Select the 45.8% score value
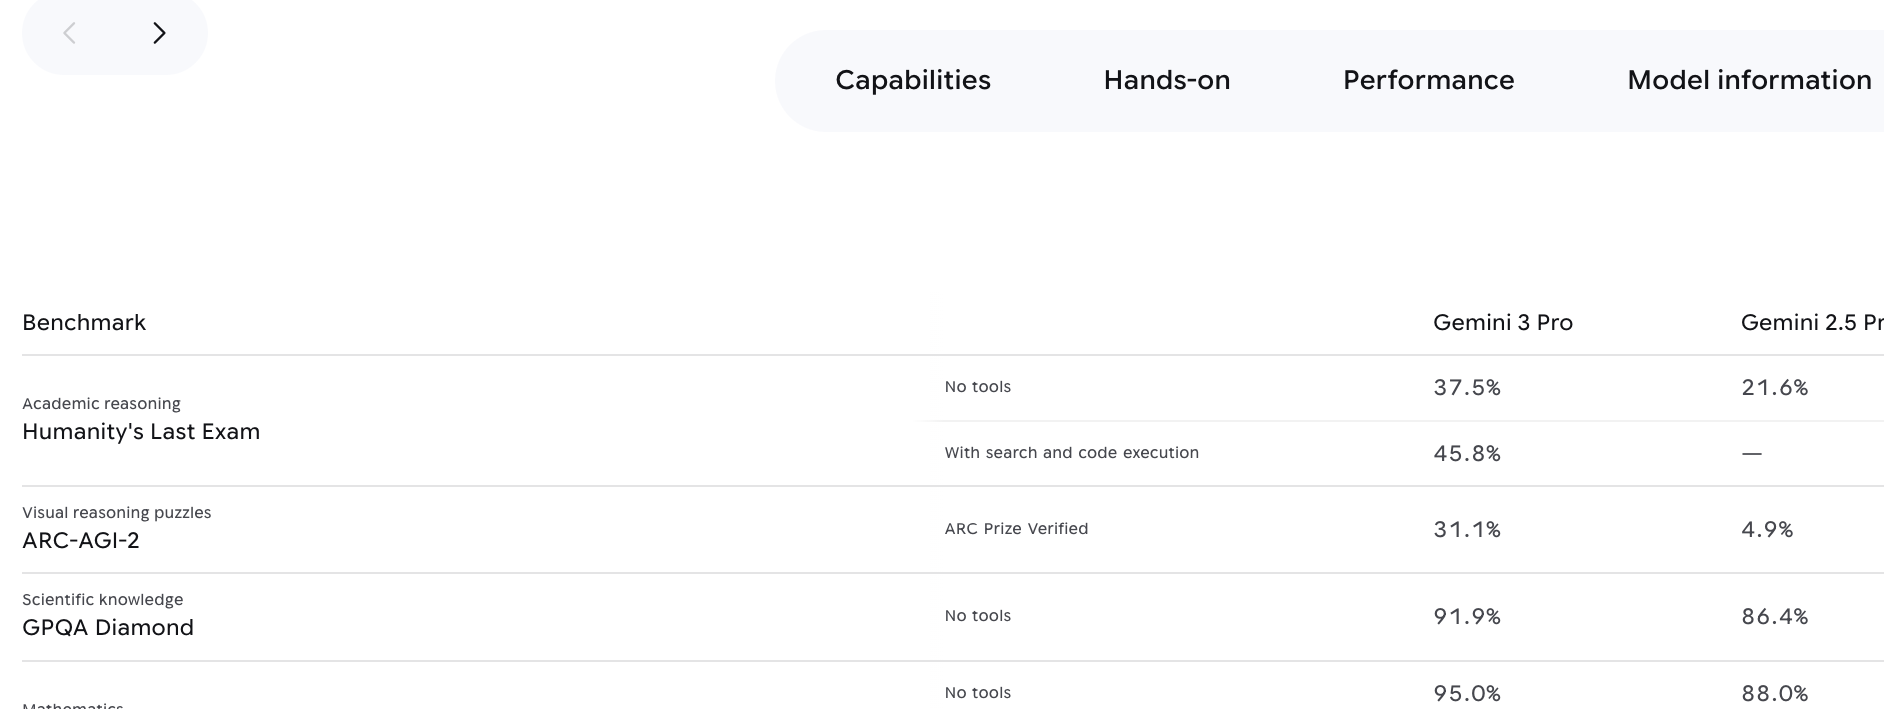Screen dimensions: 1884x709 coord(1467,453)
